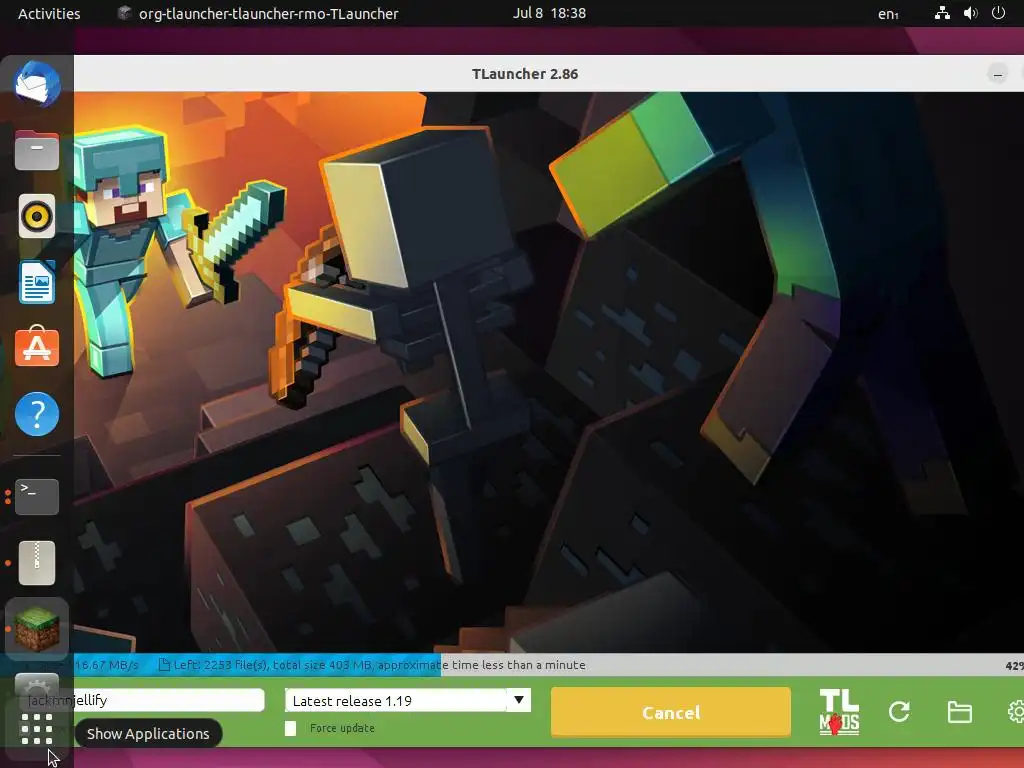Screen dimensions: 1024x768
Task: Switch to the Terminal dock icon
Action: coord(37,496)
